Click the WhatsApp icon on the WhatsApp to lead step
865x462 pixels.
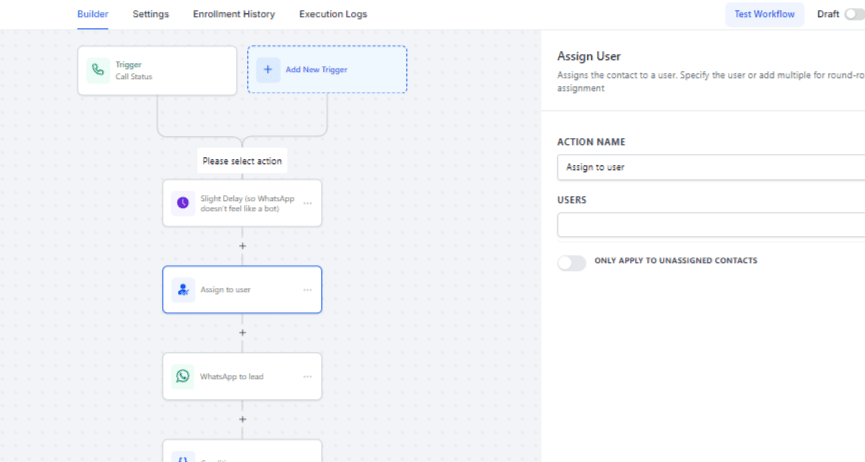(x=183, y=376)
